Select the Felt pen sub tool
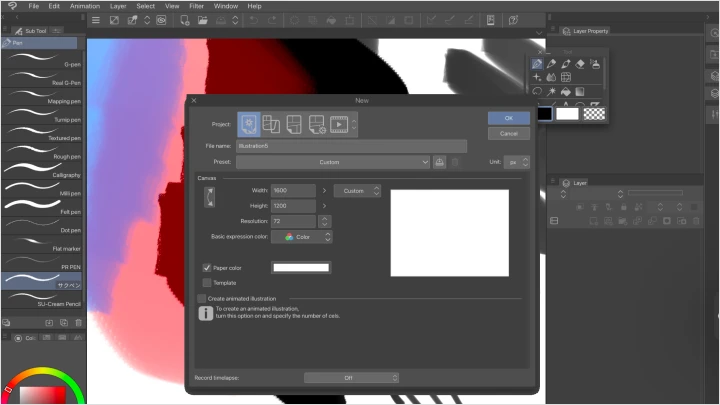 click(42, 207)
